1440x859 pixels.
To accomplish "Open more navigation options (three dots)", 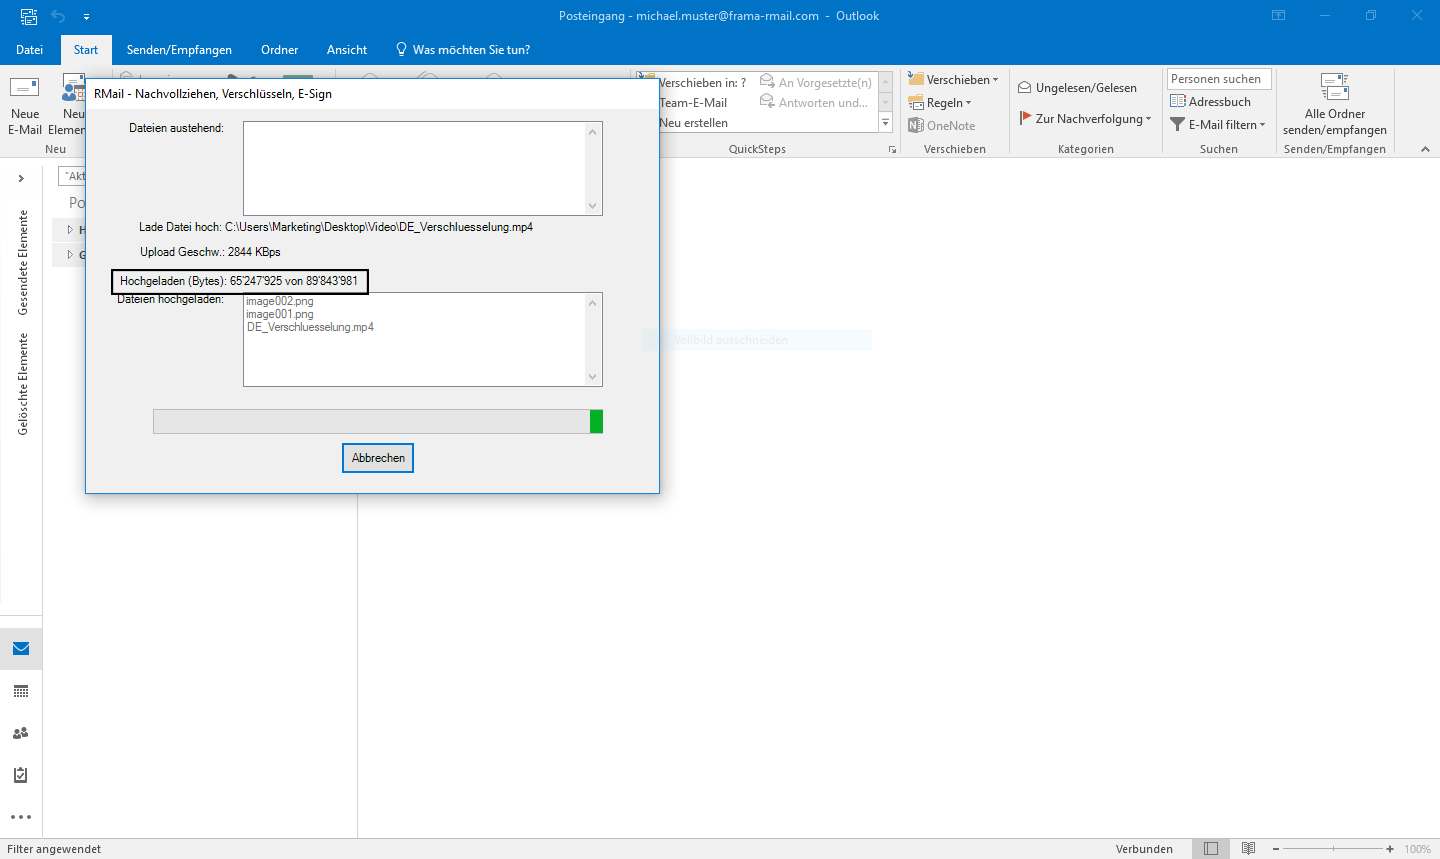I will (x=21, y=817).
